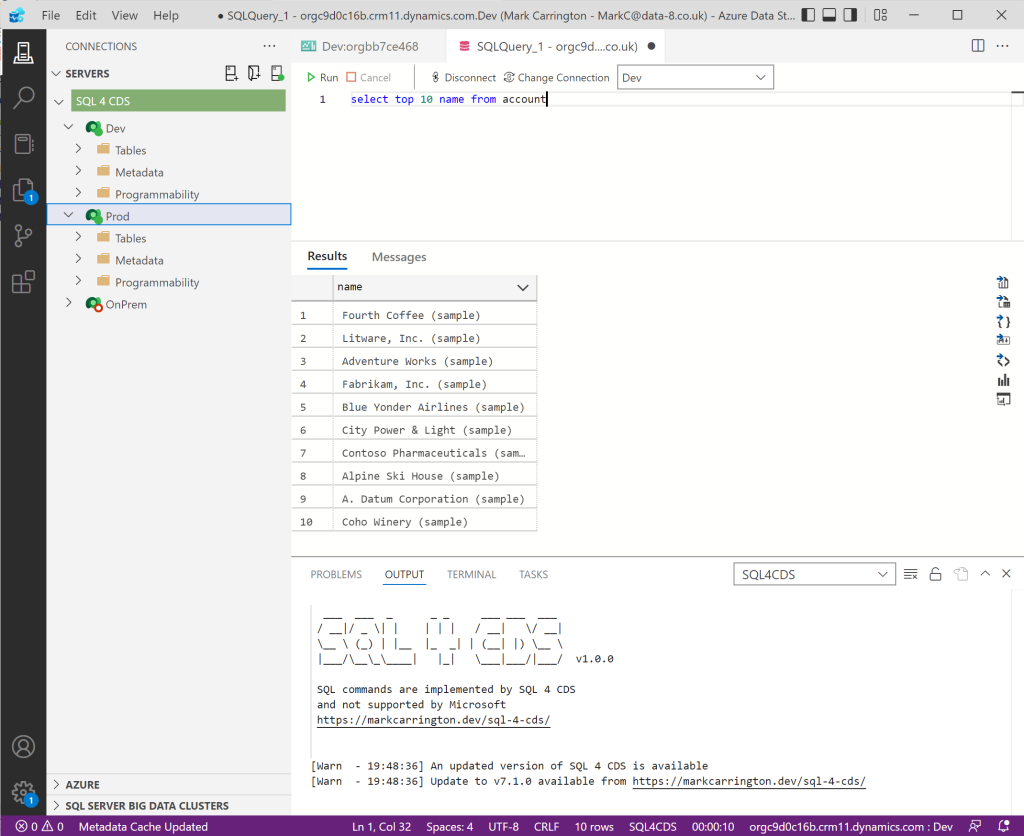The height and width of the screenshot is (836, 1024).
Task: Collapse the SERVERS section
Action: 56,73
